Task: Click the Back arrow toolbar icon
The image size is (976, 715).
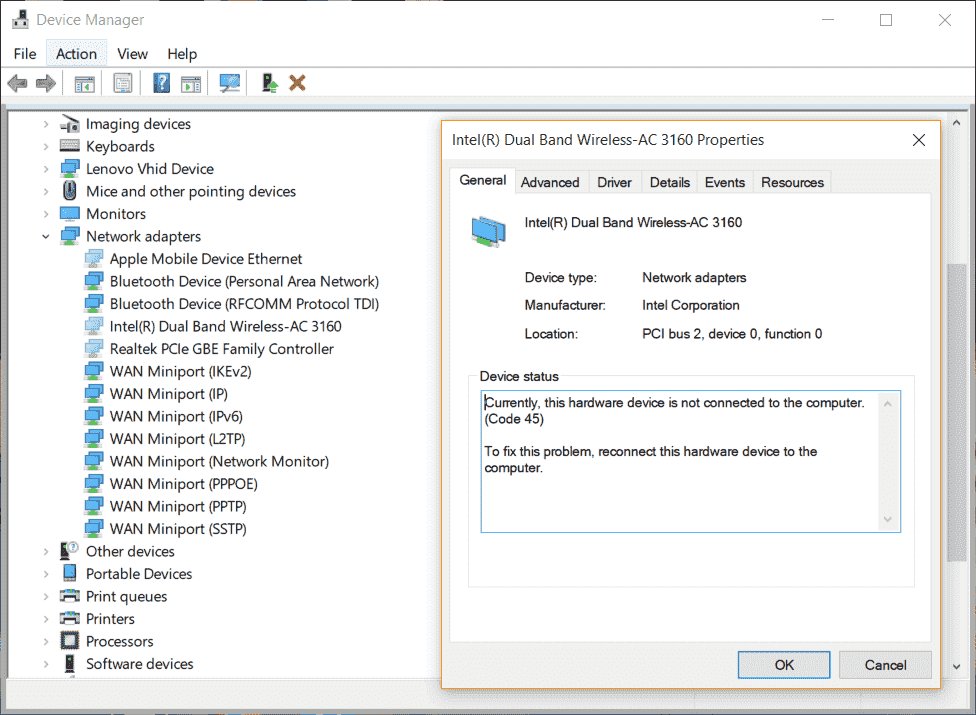Action: (17, 83)
